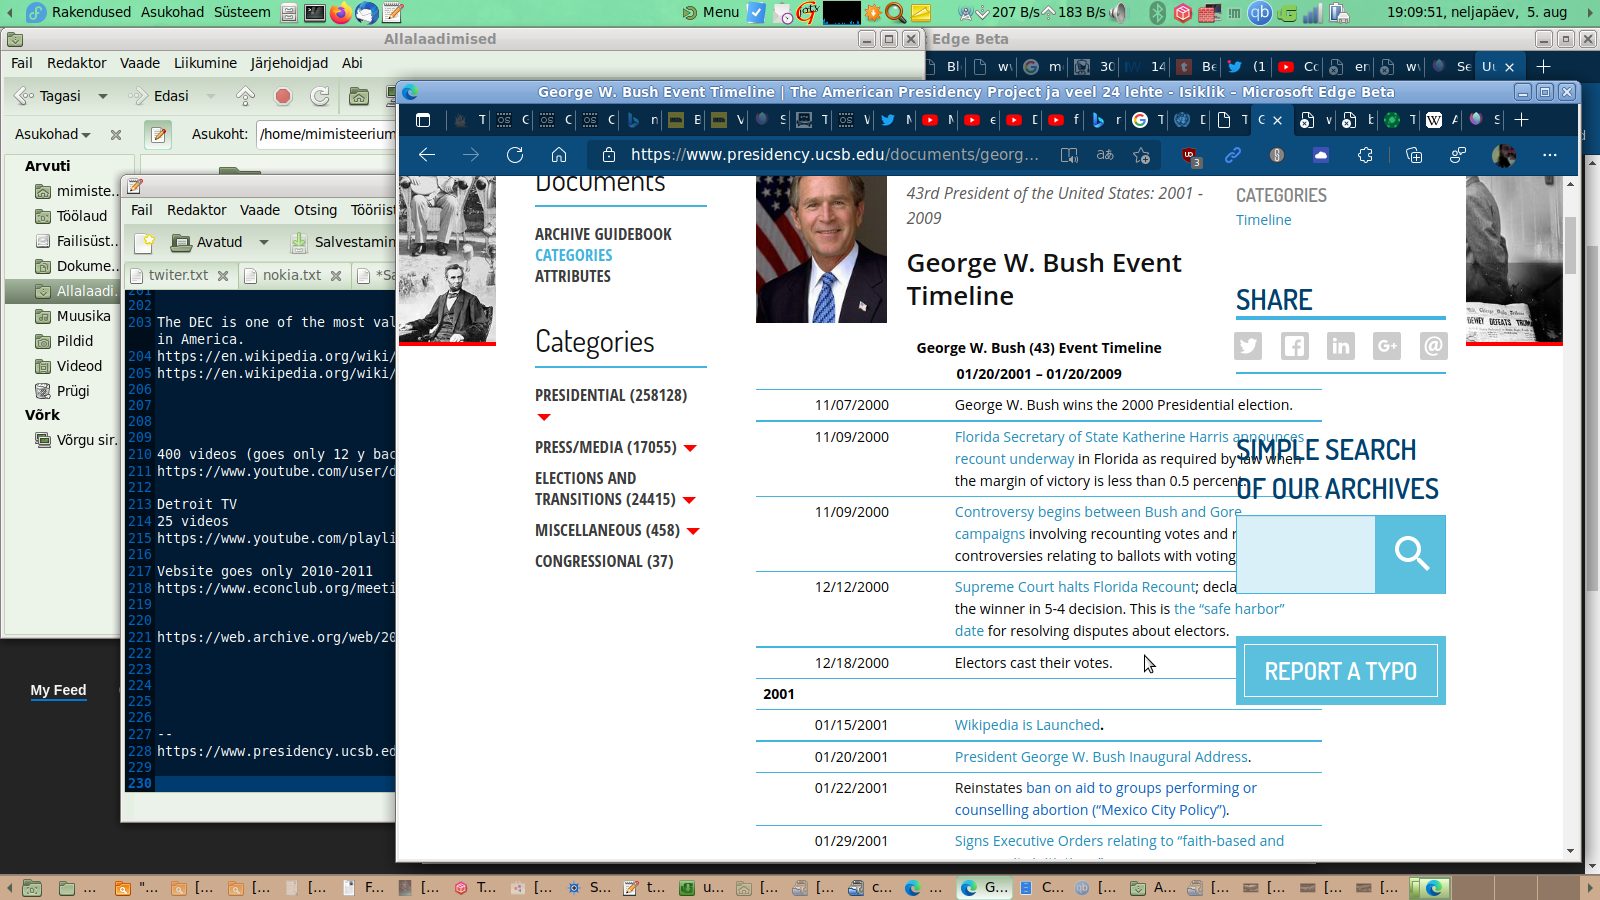This screenshot has height=900, width=1600.
Task: Click the Read Aloud icon in address bar
Action: pyautogui.click(x=1069, y=155)
